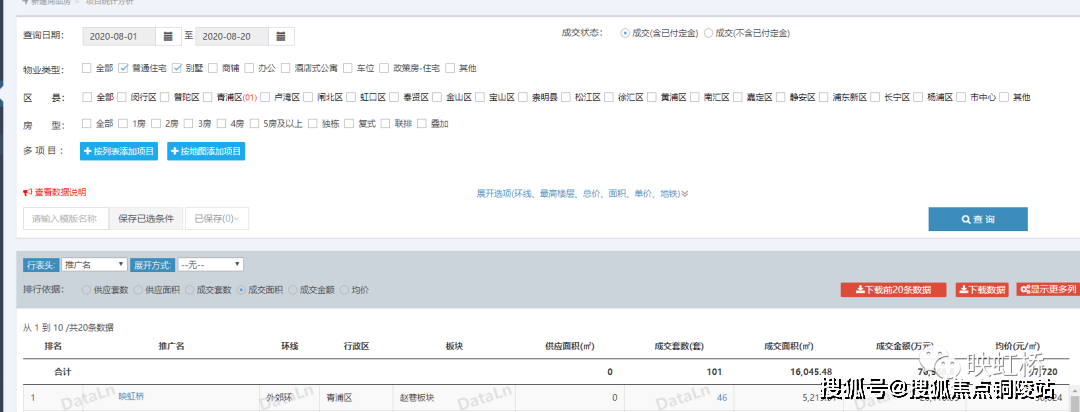Open 行表头 dropdown showing 推广名
This screenshot has width=1080, height=412.
94,265
